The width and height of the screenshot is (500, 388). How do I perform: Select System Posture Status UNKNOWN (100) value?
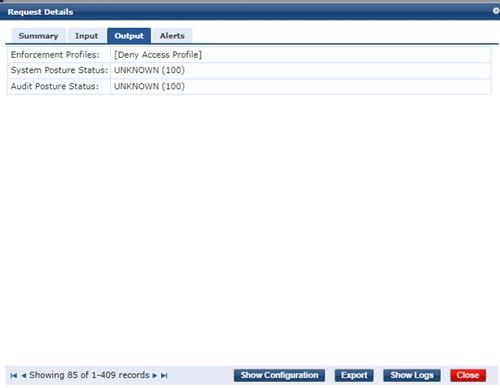pos(149,70)
